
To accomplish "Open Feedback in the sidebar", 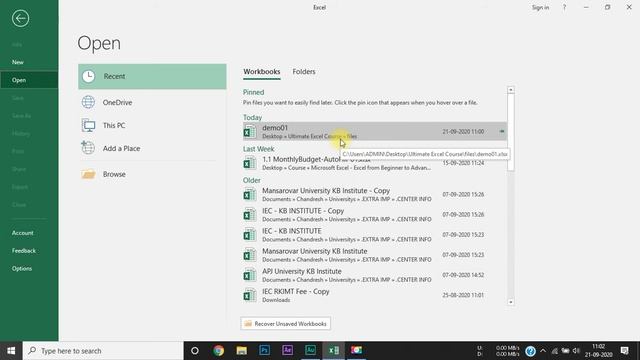I will click(24, 251).
